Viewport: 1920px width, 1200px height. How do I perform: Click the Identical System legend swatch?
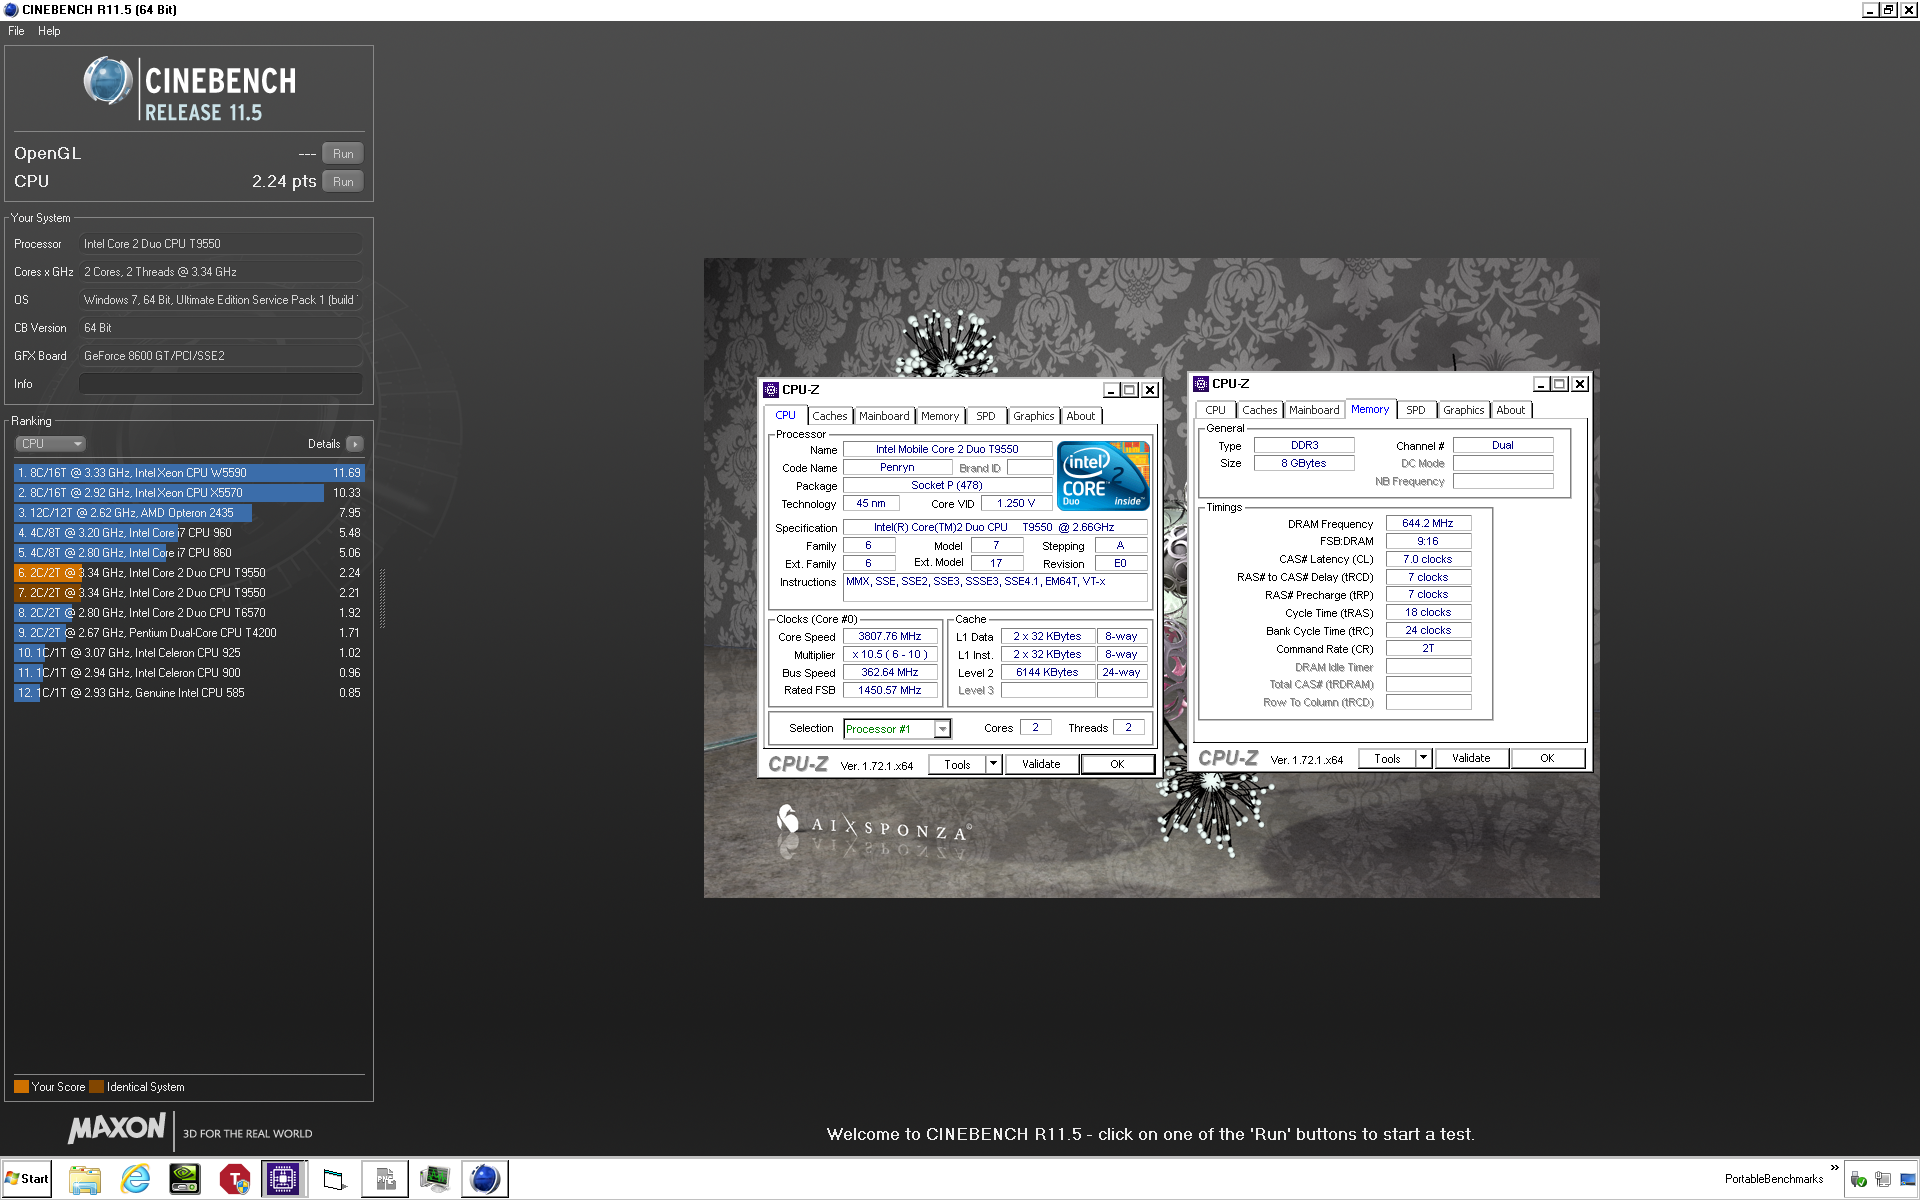point(96,1087)
